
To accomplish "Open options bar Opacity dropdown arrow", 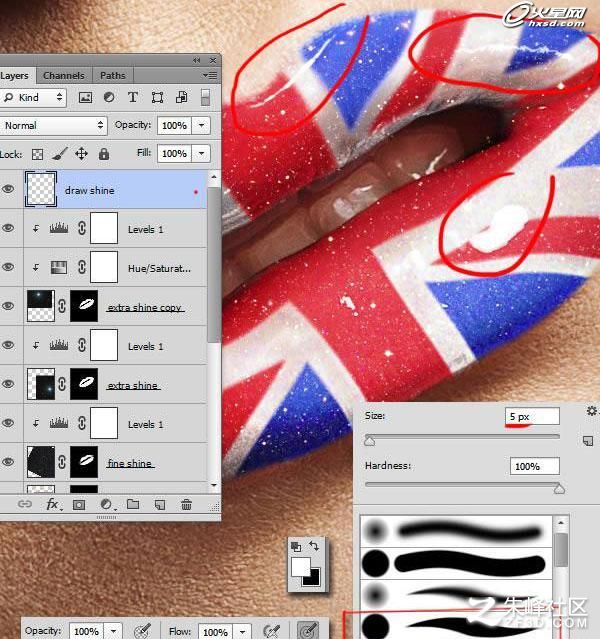I will pos(114,631).
